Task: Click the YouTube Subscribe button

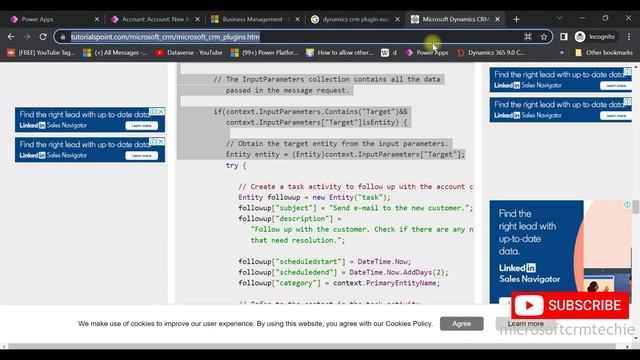Action: click(570, 305)
